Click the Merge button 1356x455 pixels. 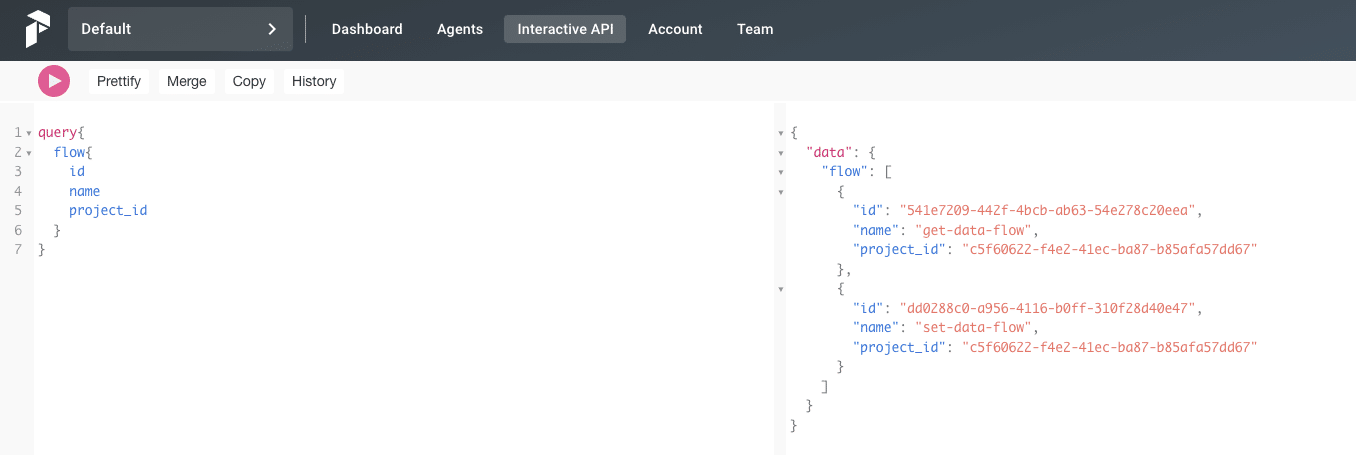[x=187, y=81]
